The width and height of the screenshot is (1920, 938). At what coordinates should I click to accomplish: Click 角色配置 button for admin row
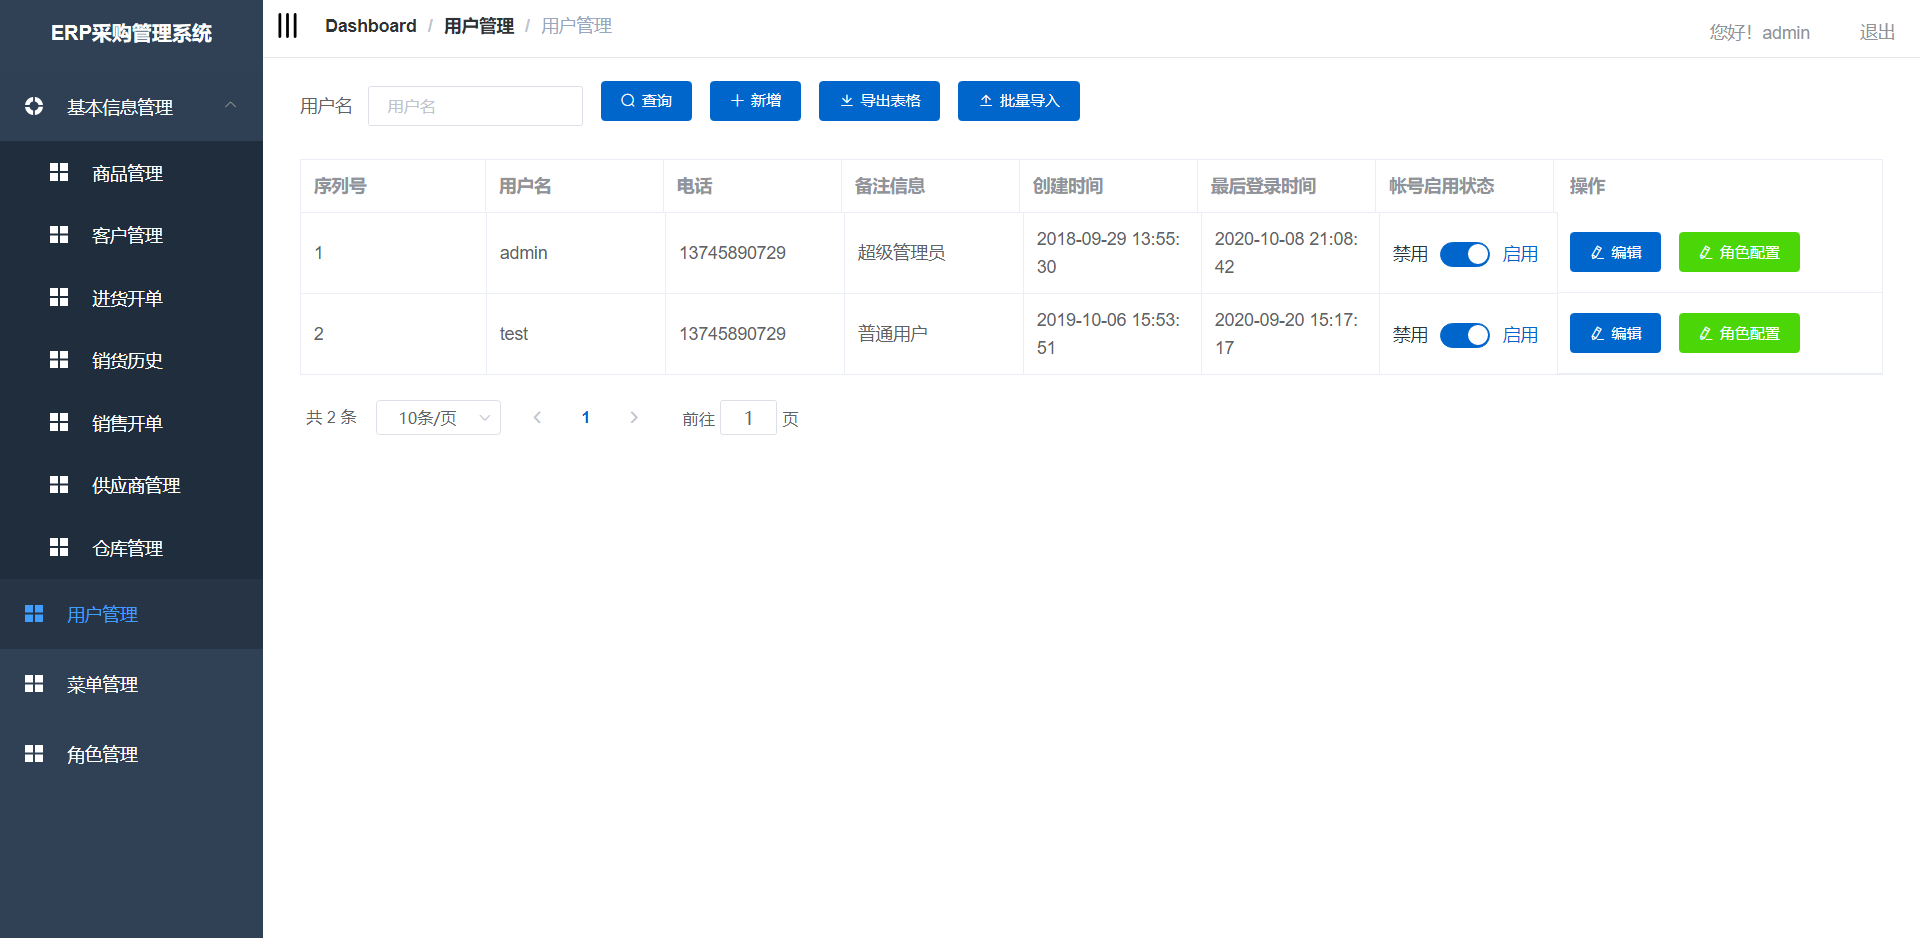pyautogui.click(x=1739, y=252)
